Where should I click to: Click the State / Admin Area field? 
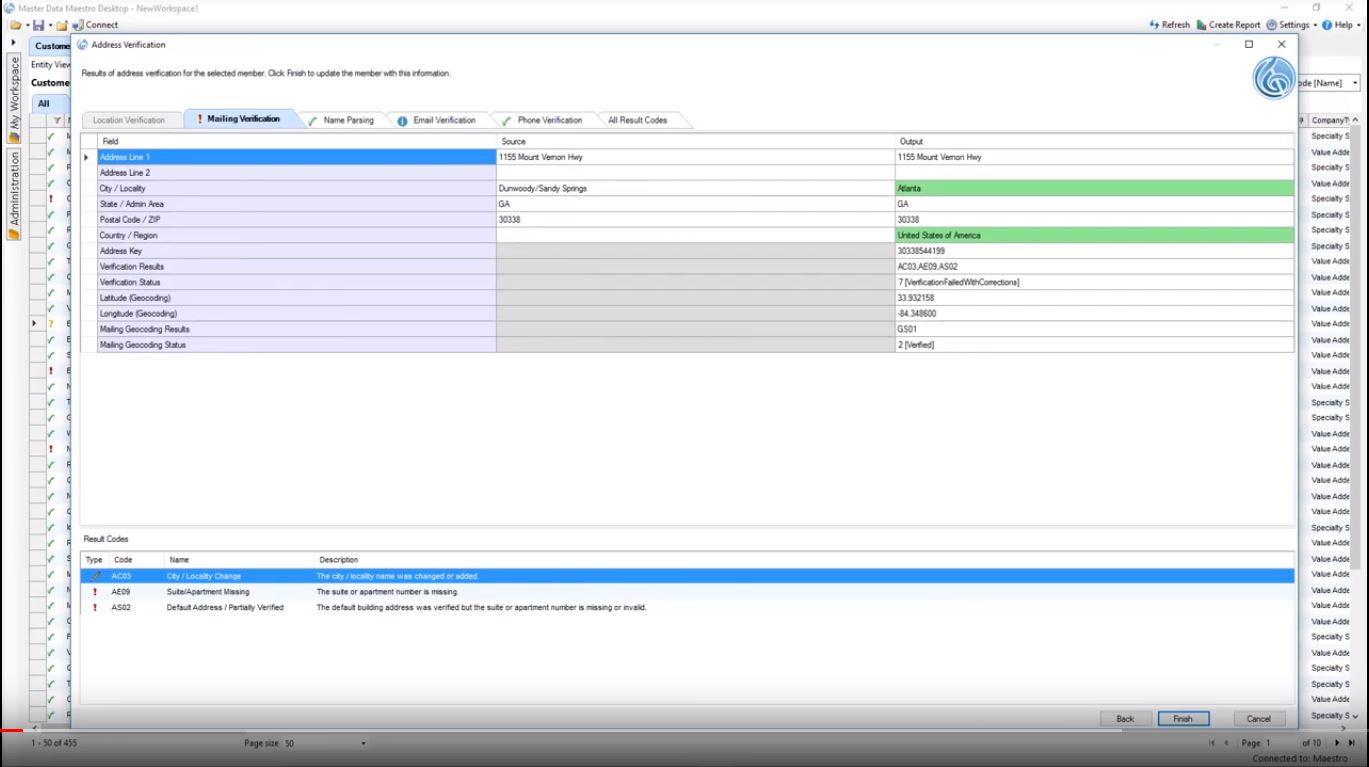tap(296, 204)
